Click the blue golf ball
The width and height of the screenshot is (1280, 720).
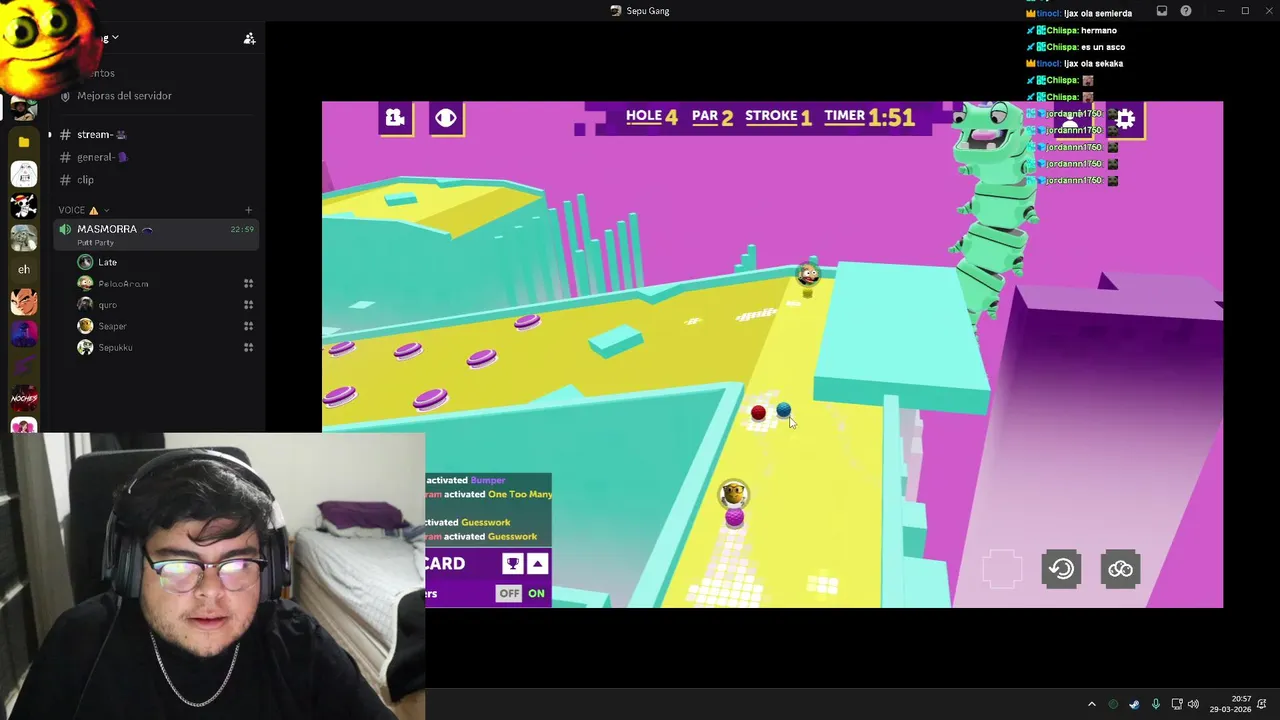(783, 410)
